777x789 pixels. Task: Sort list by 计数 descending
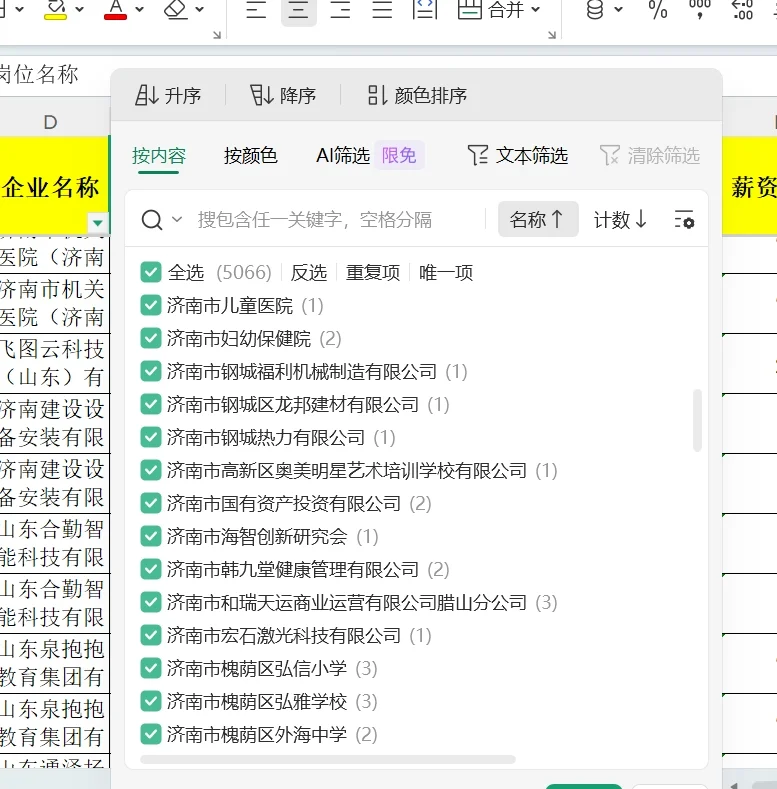620,219
